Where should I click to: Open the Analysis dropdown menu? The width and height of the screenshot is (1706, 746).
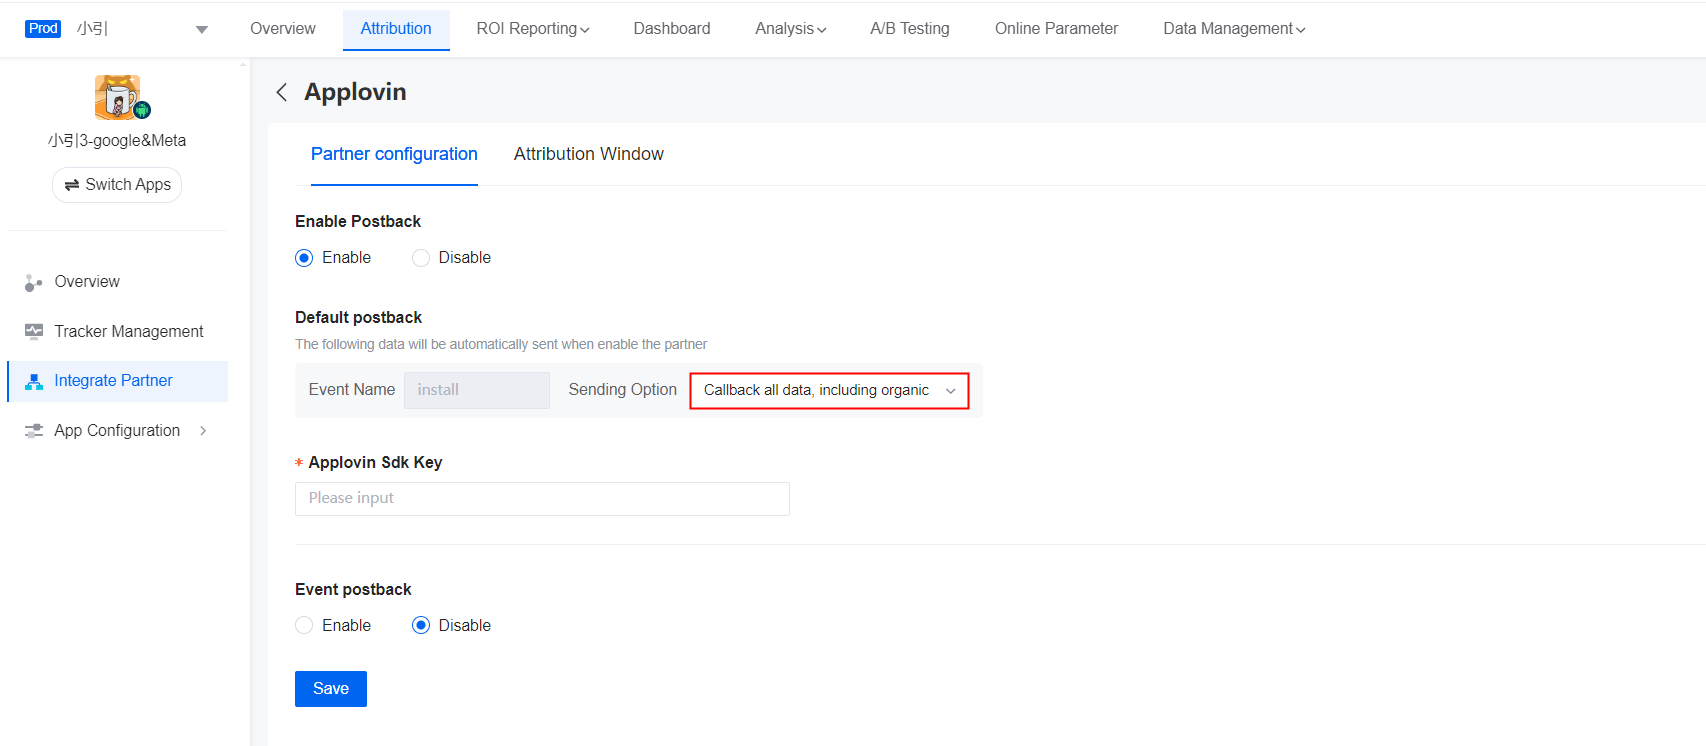[x=791, y=29]
